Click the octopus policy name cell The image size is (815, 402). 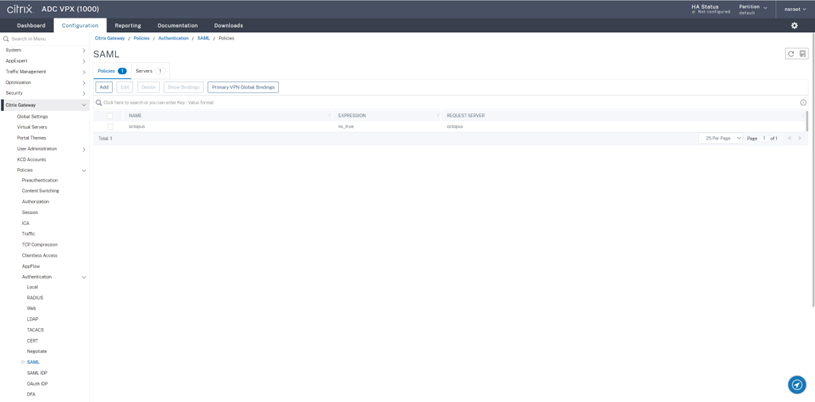[x=137, y=126]
